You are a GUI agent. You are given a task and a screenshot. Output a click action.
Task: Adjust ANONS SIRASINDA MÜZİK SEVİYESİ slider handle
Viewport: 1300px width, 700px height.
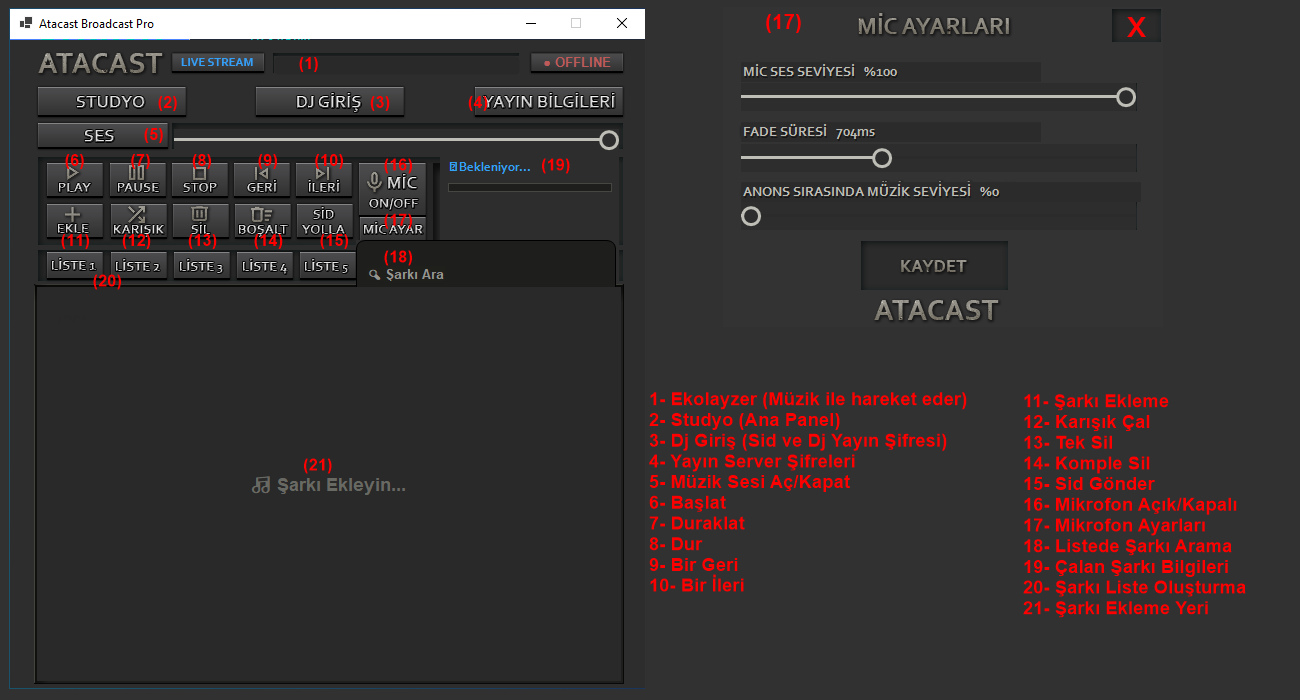click(x=751, y=216)
